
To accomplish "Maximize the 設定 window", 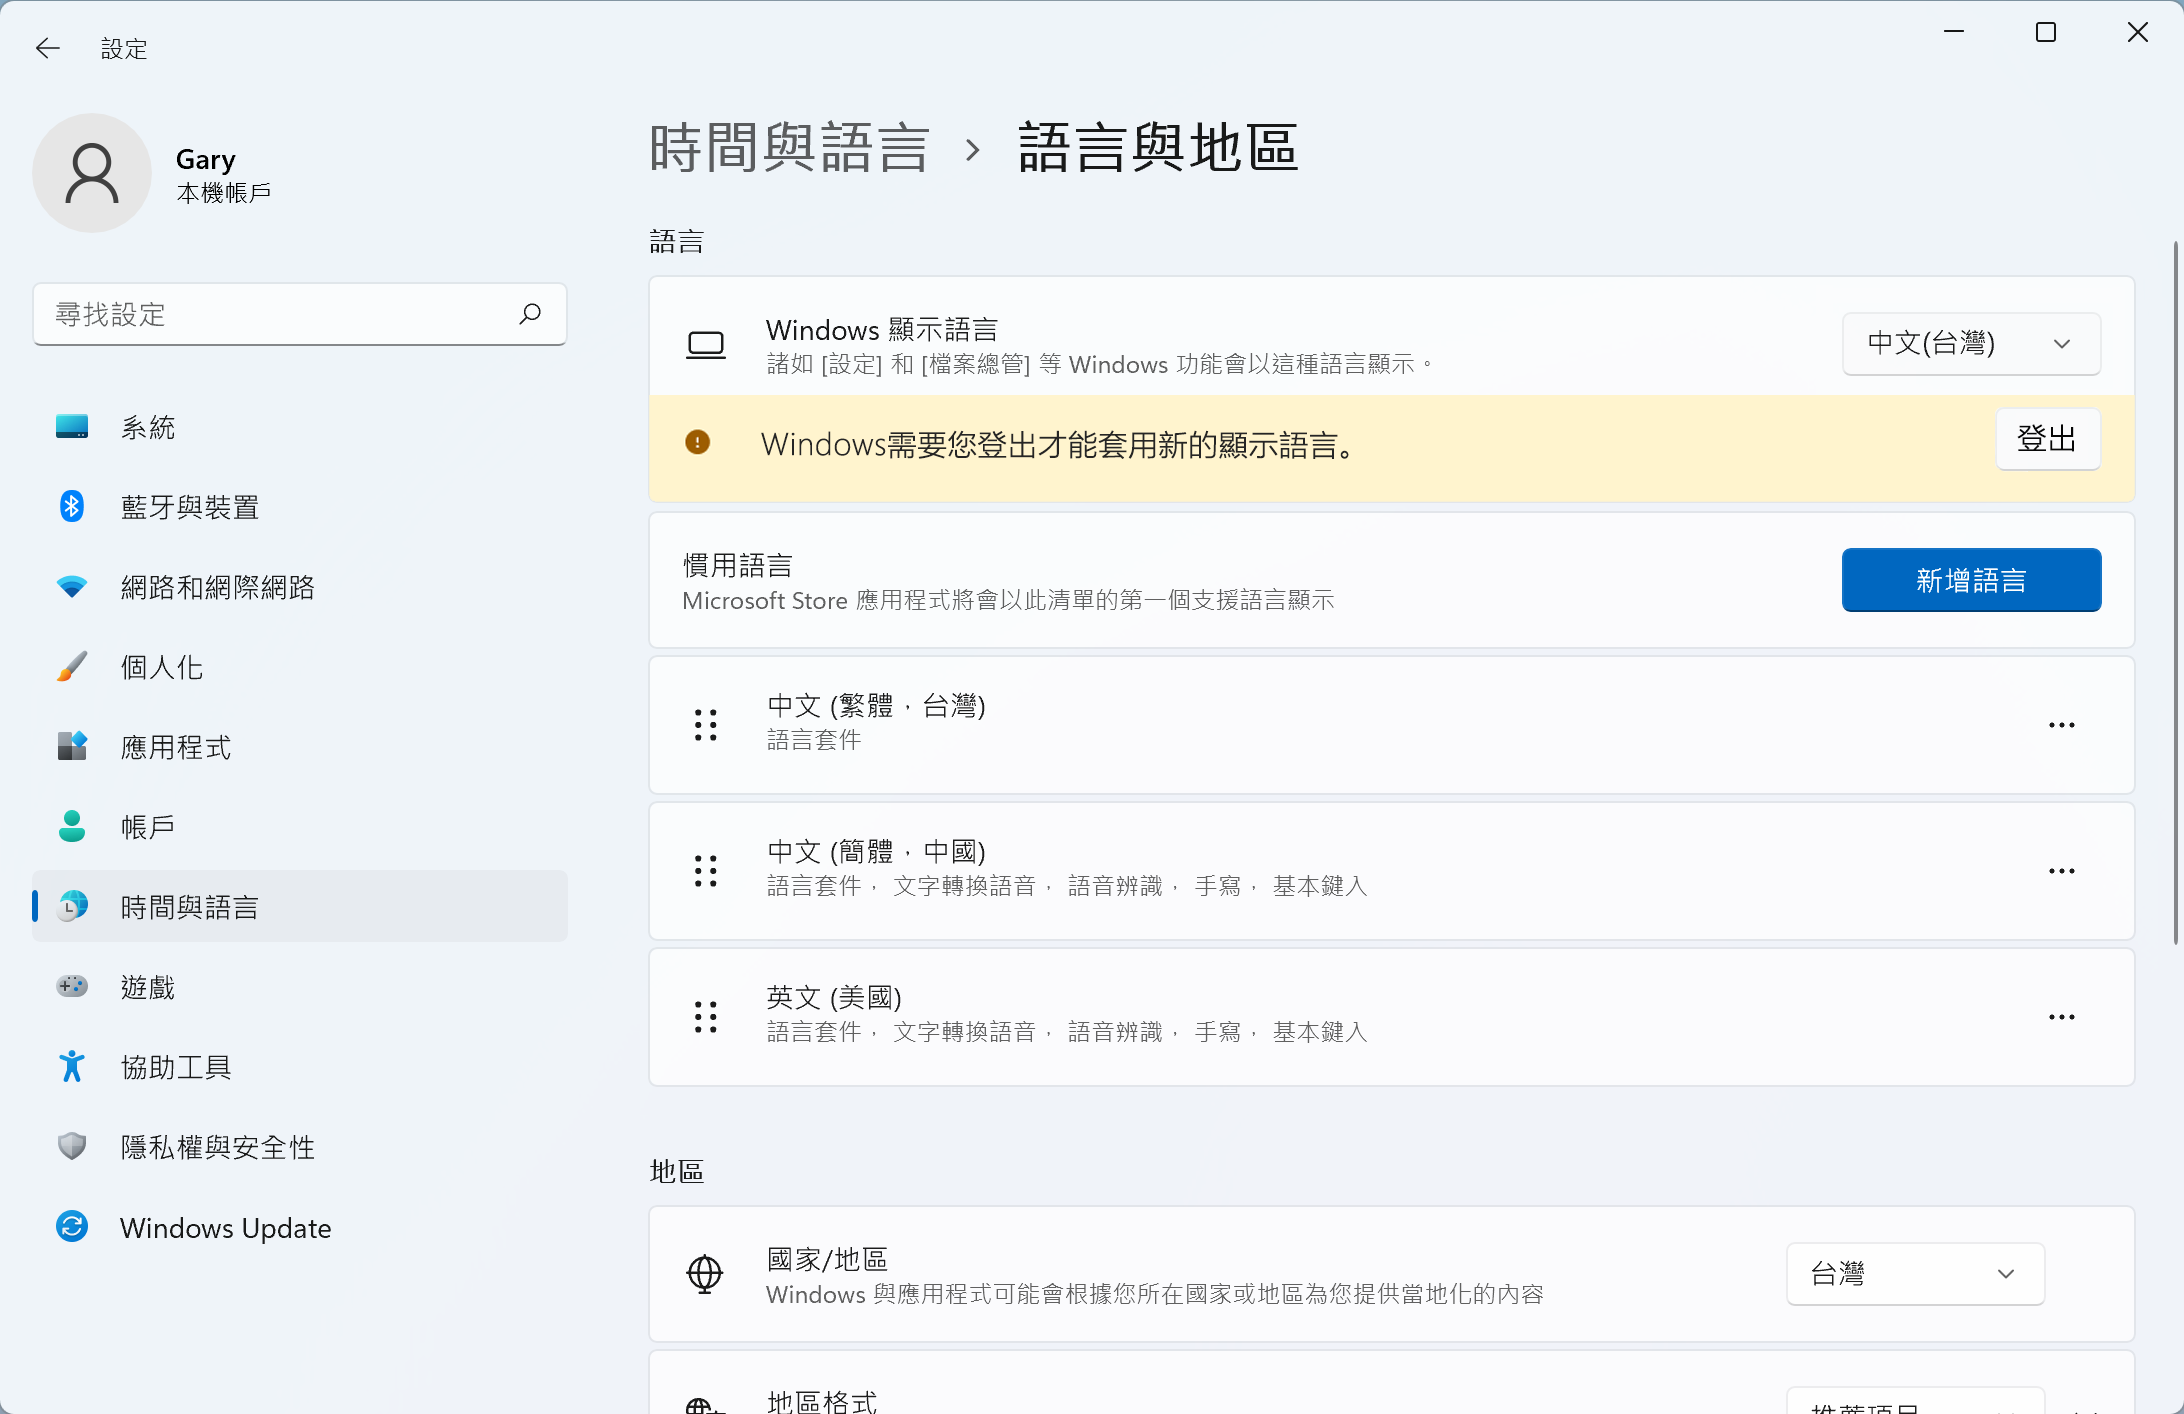I will click(2046, 33).
